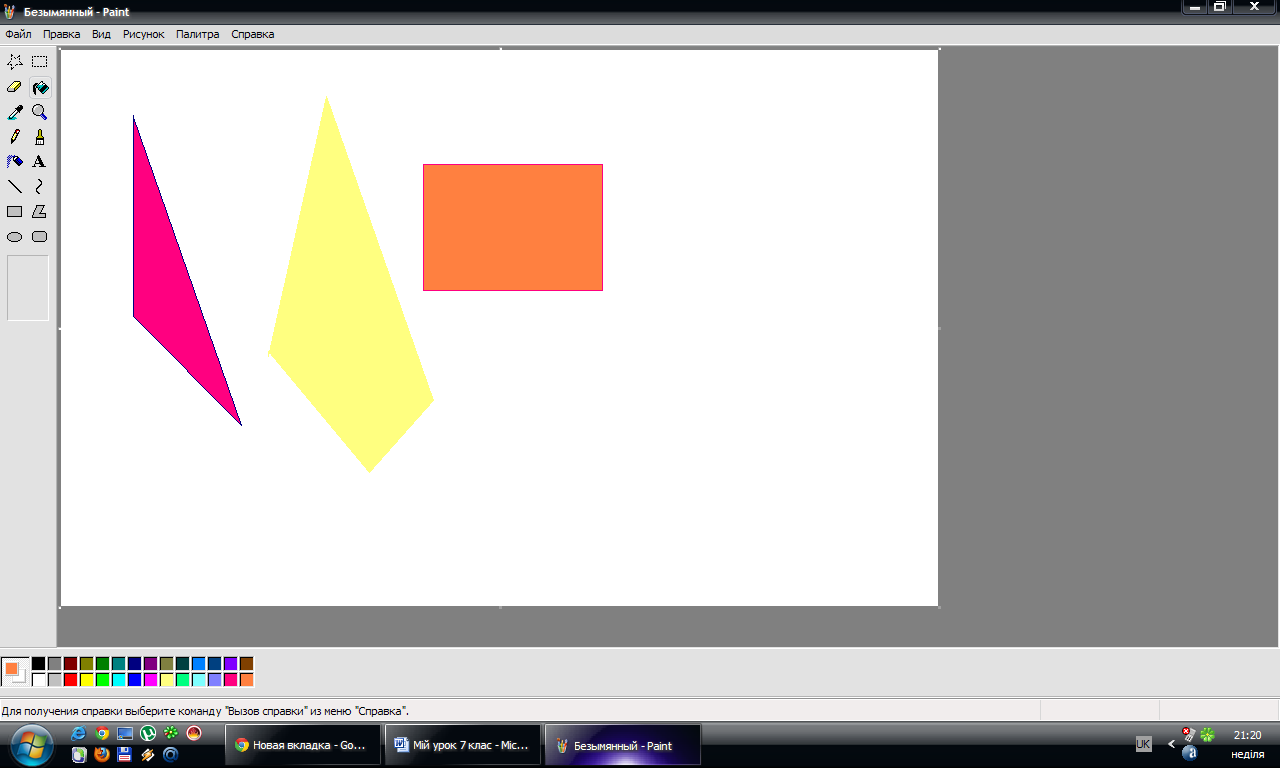The width and height of the screenshot is (1280, 768).
Task: Open the Палитра menu
Action: (197, 34)
